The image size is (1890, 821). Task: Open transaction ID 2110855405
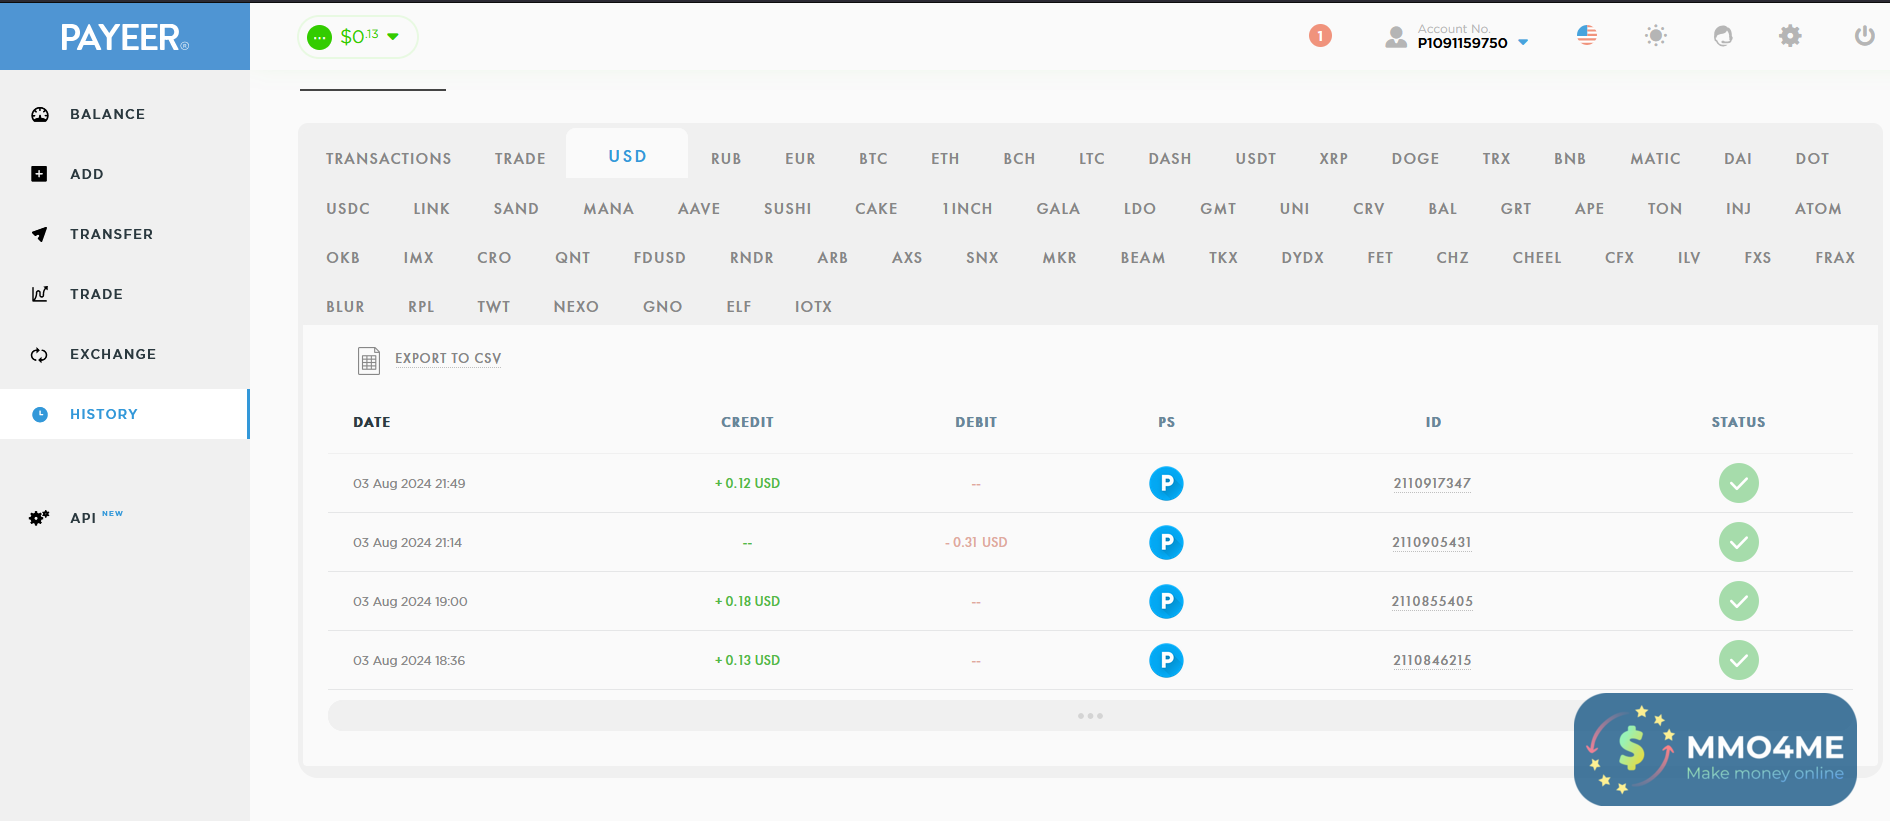pyautogui.click(x=1432, y=601)
